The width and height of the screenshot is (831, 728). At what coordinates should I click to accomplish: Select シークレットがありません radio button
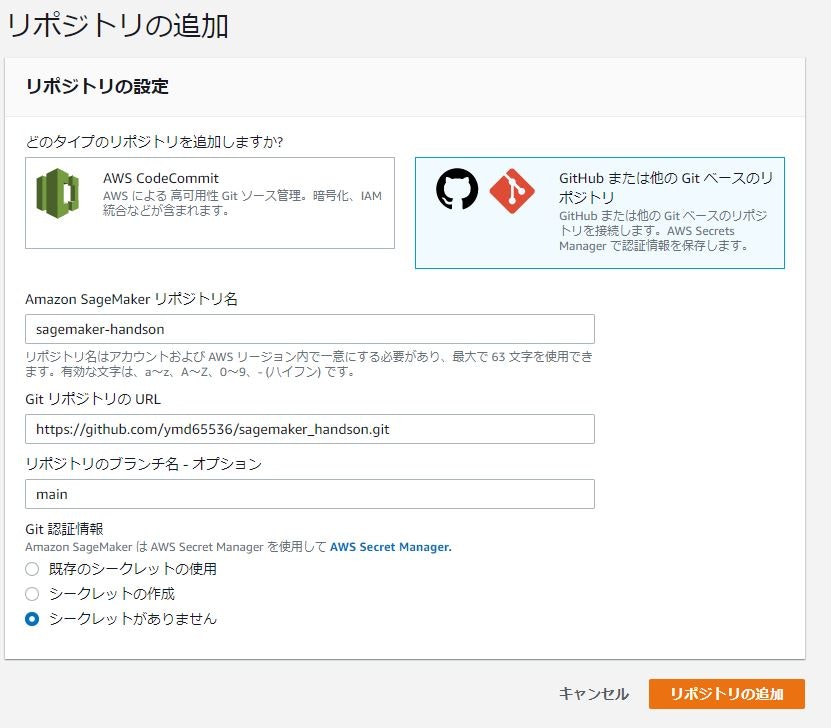click(x=32, y=619)
